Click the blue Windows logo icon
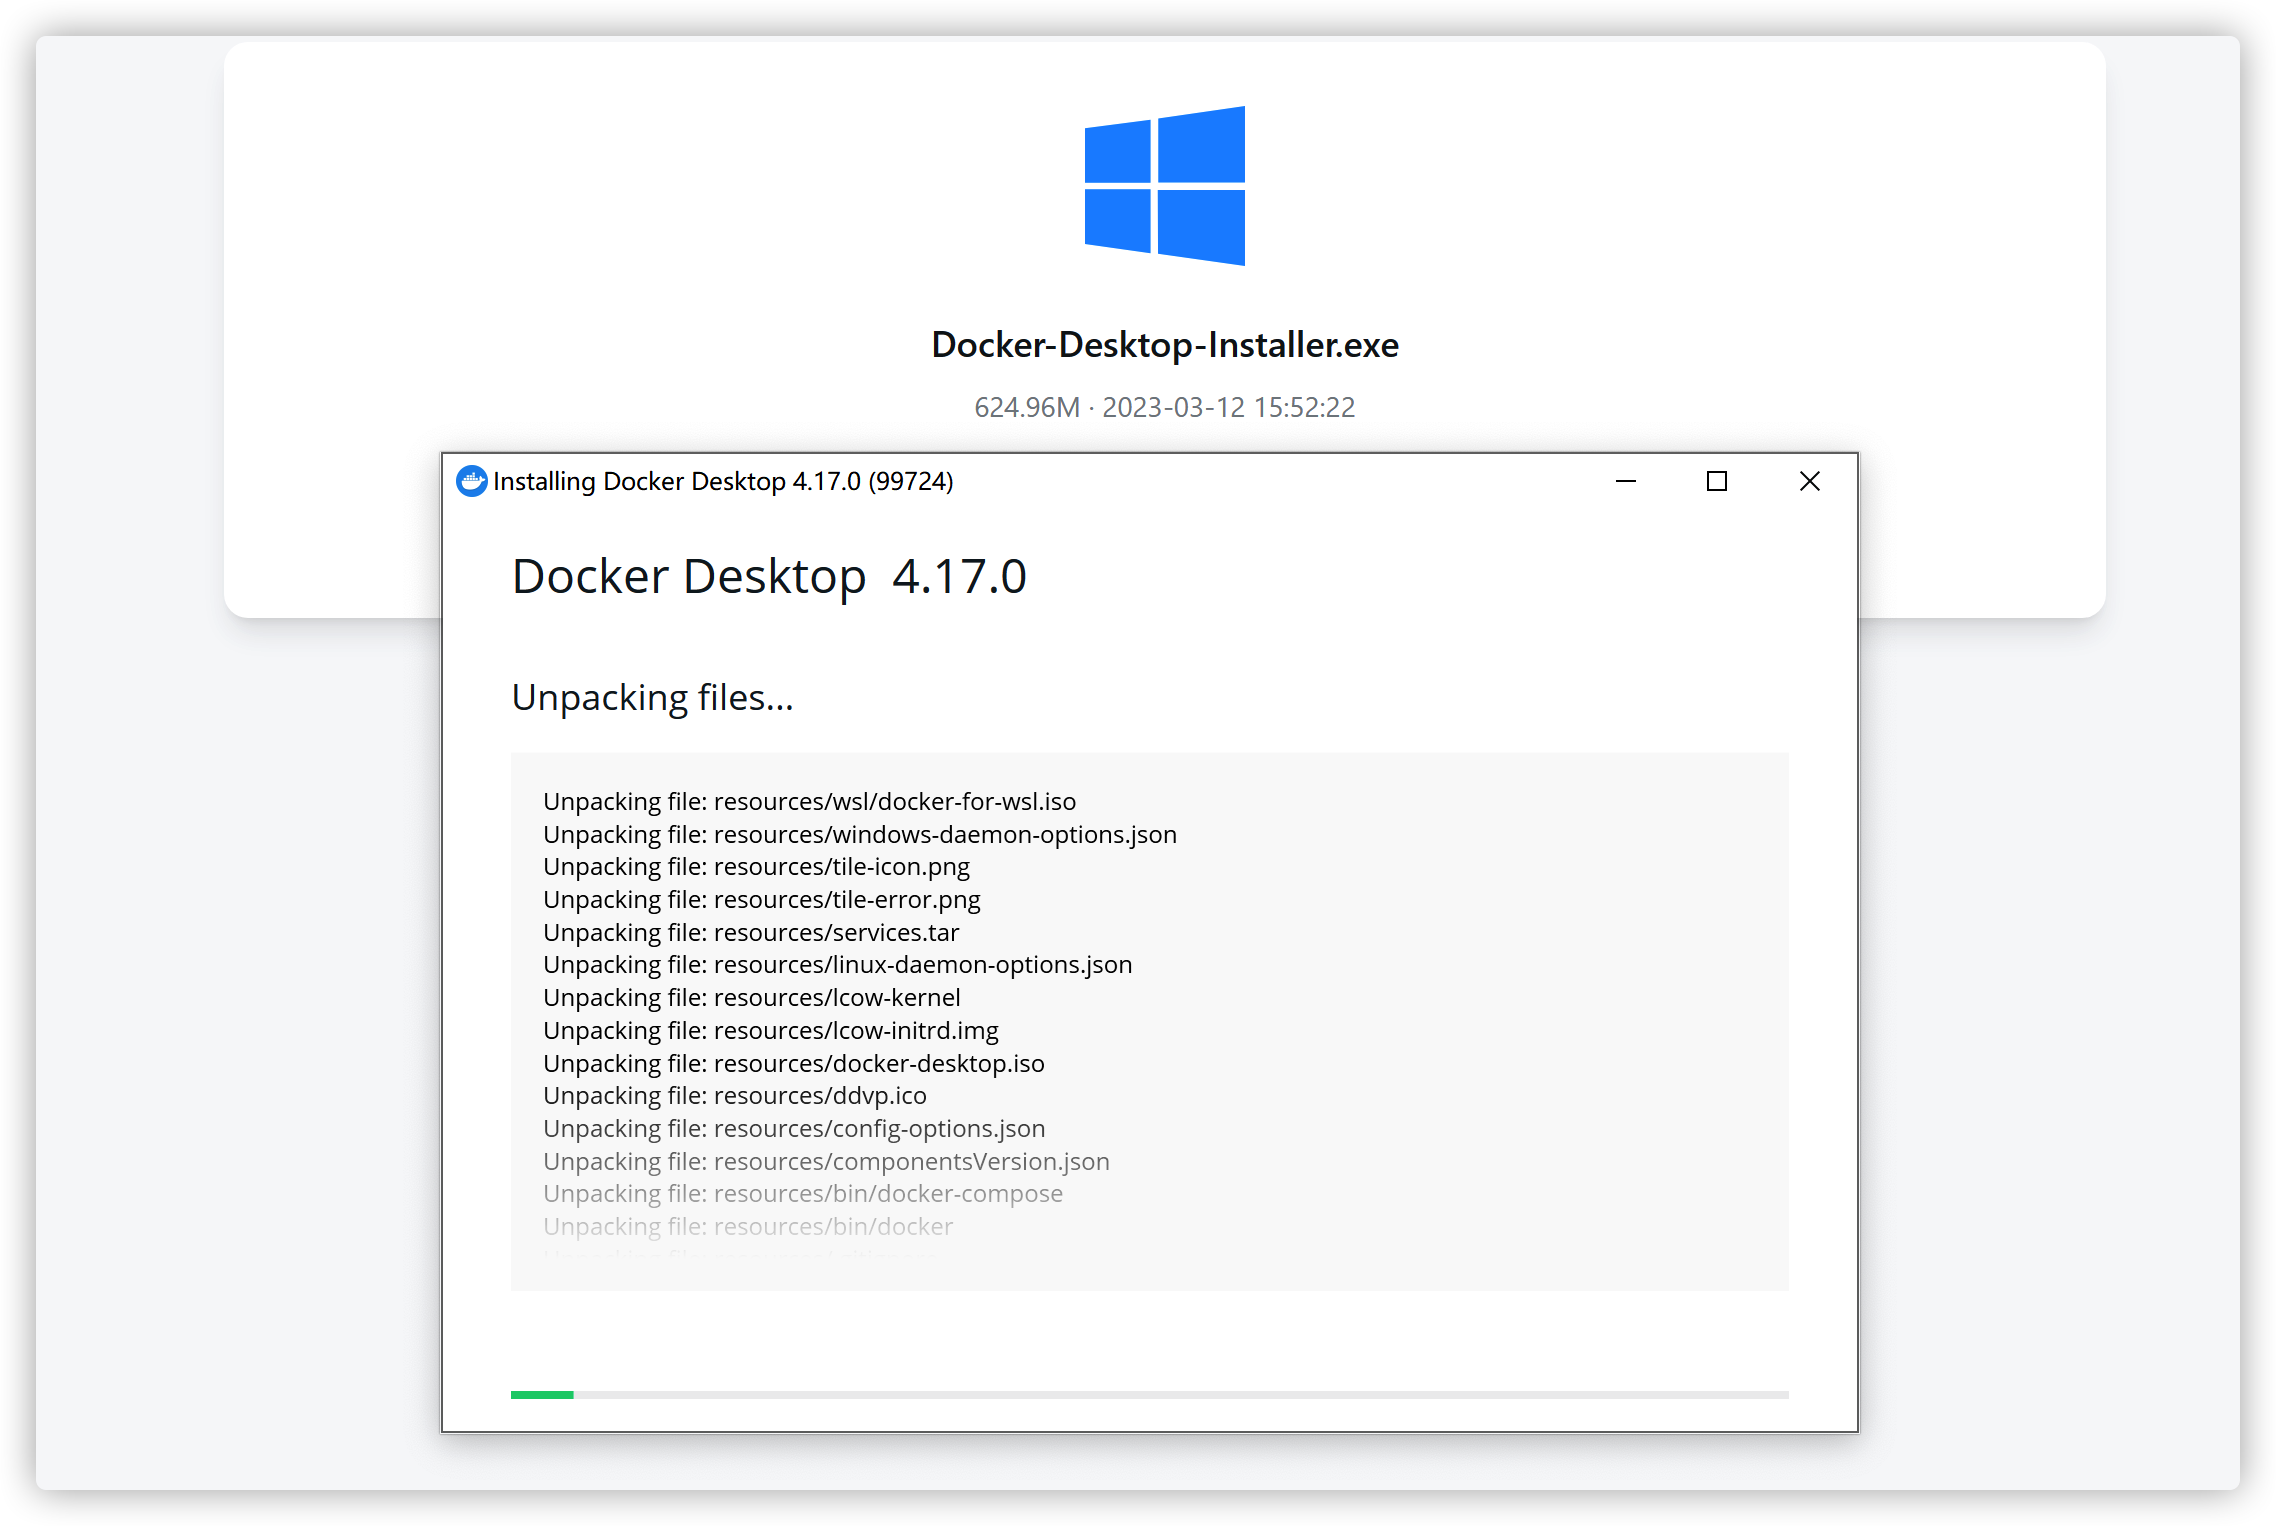Image resolution: width=2276 pixels, height=1526 pixels. click(1165, 186)
